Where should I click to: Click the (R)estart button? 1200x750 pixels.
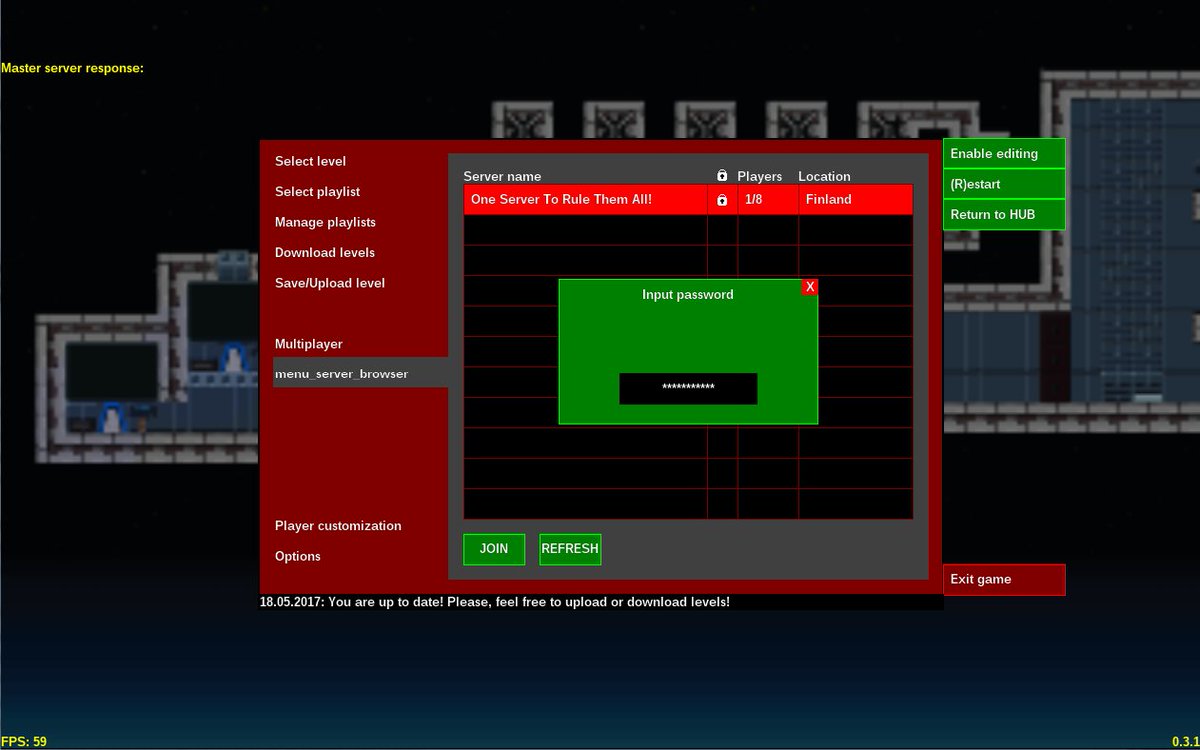coord(1004,184)
